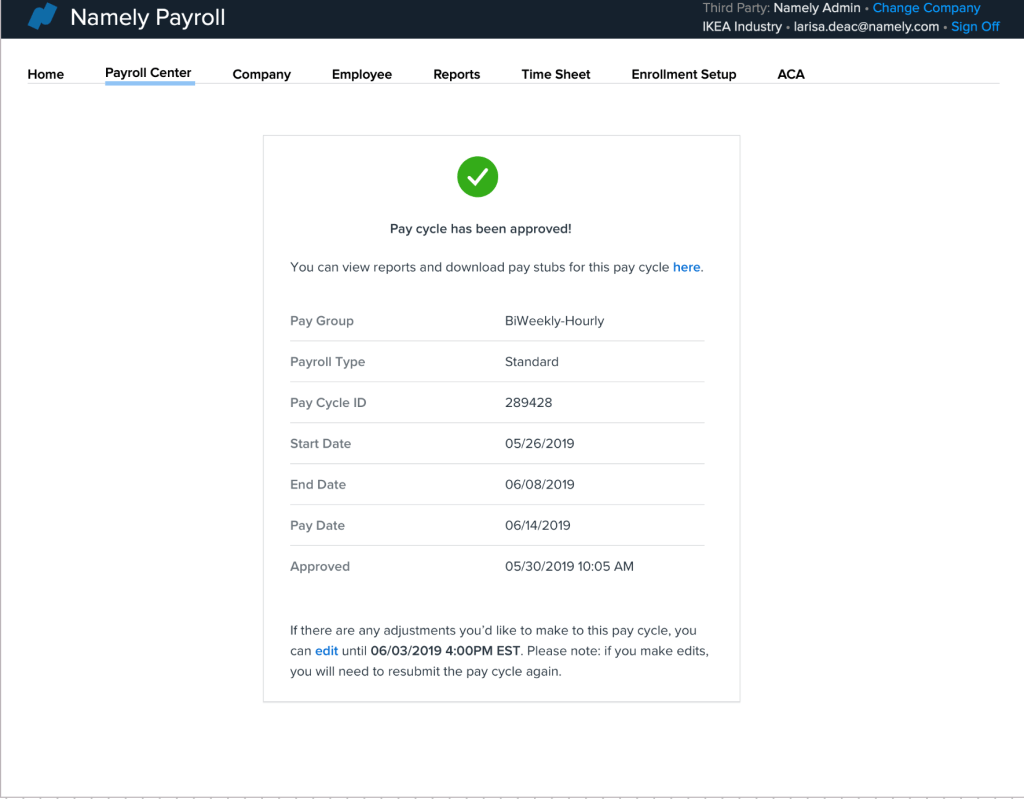The height and width of the screenshot is (799, 1024).
Task: Click the Namely logo icon
Action: click(x=42, y=17)
